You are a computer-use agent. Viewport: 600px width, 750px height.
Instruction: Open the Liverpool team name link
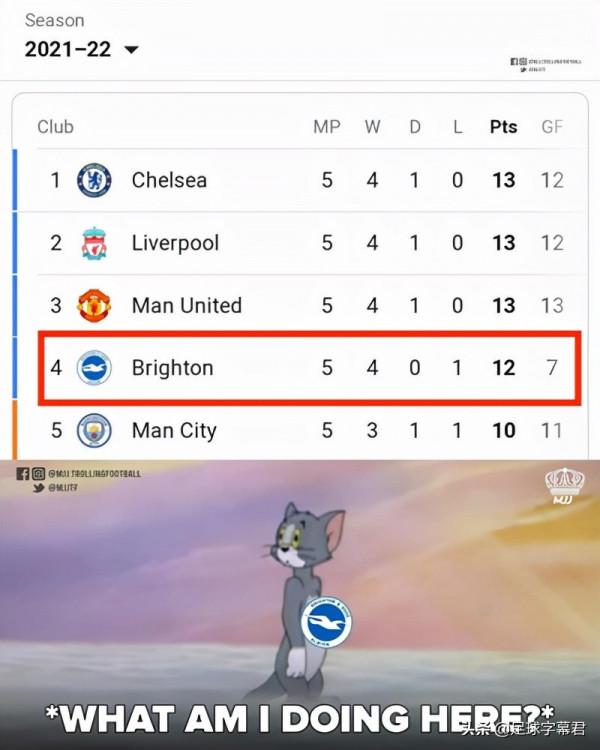pyautogui.click(x=175, y=243)
